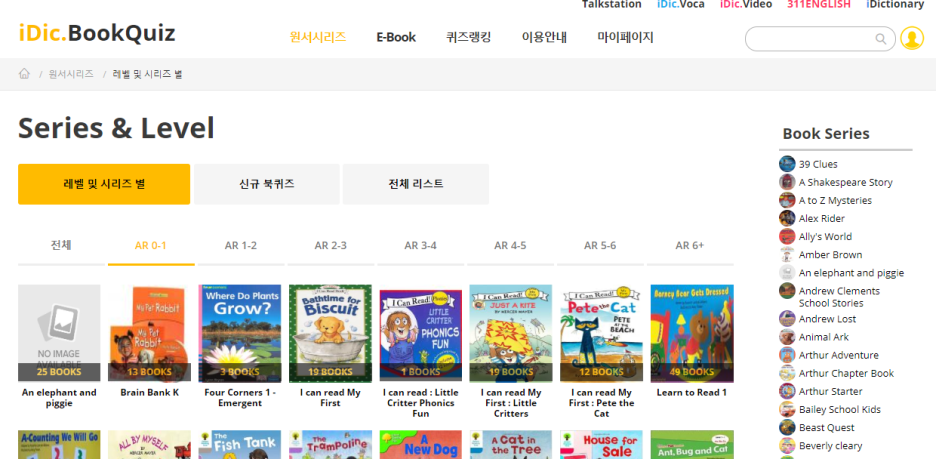936x459 pixels.
Task: Open the A New Dog book cover
Action: [420, 445]
